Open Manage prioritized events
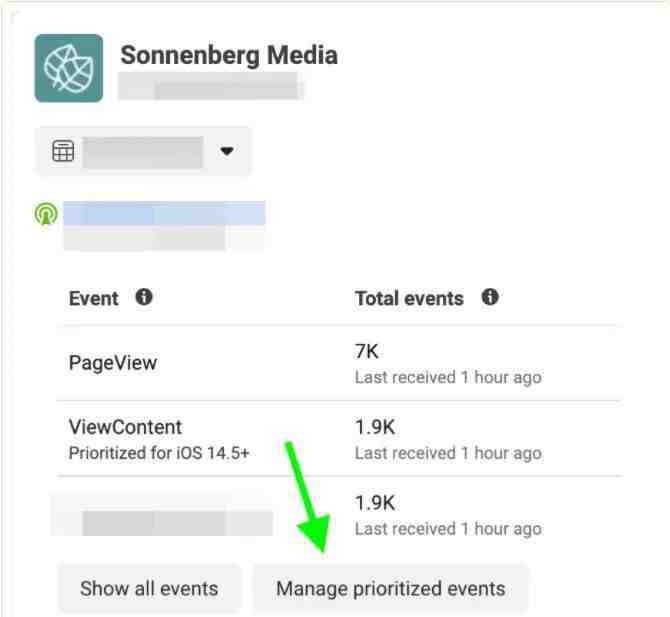This screenshot has width=670, height=617. pos(391,589)
